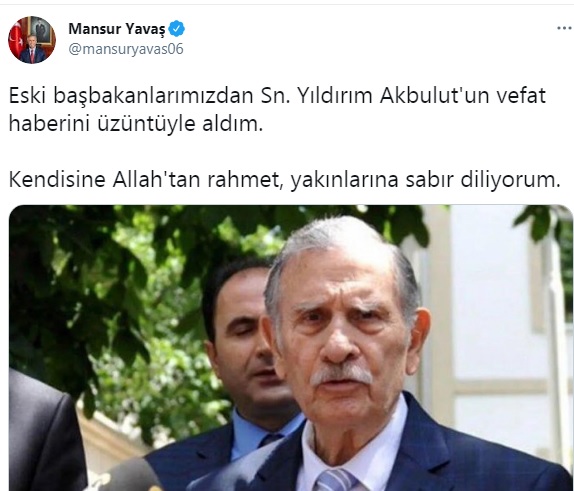Click the word "başbakanlarımızdan" in the tweet
Viewport: 574px width, 491px height.
tap(153, 97)
